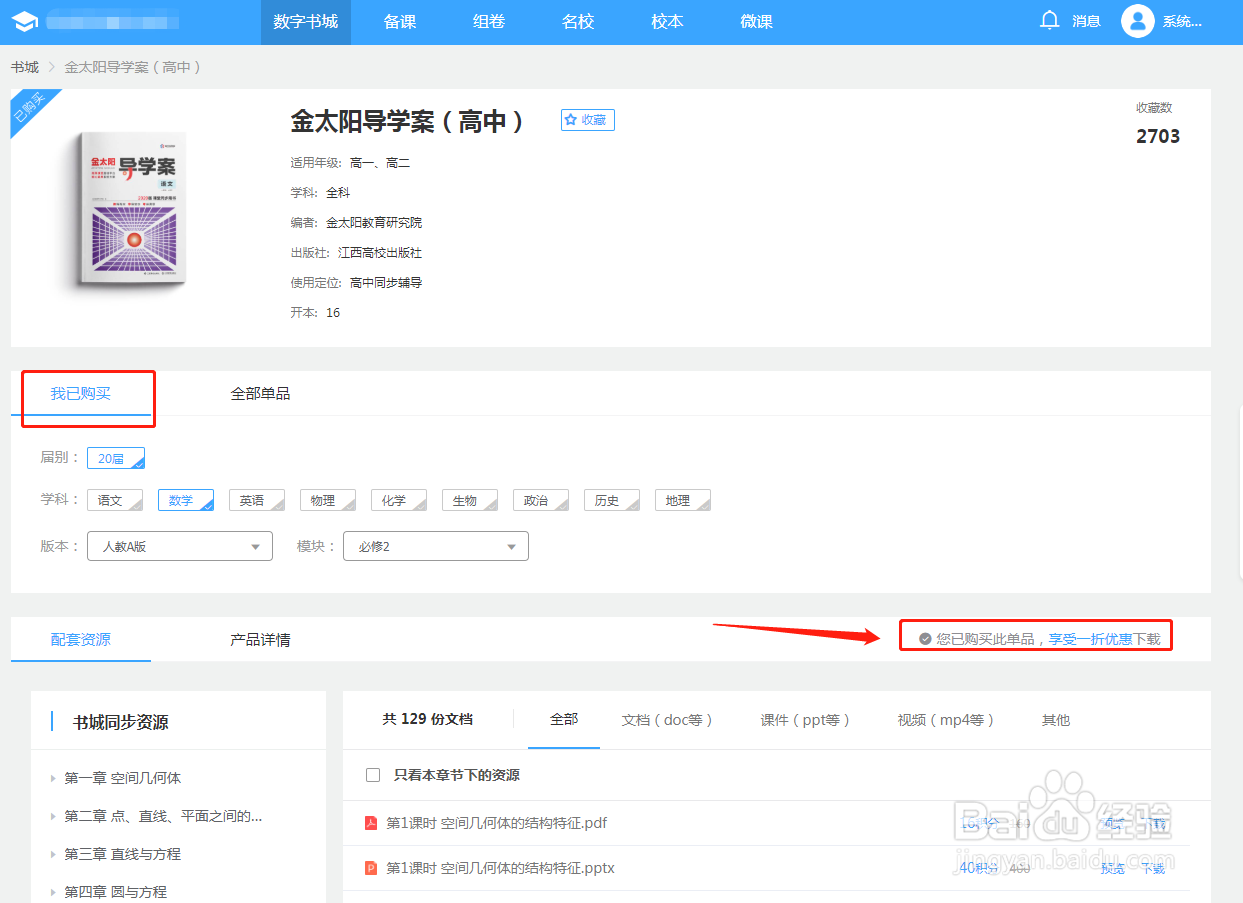Open the 名校 nav item

(x=578, y=22)
